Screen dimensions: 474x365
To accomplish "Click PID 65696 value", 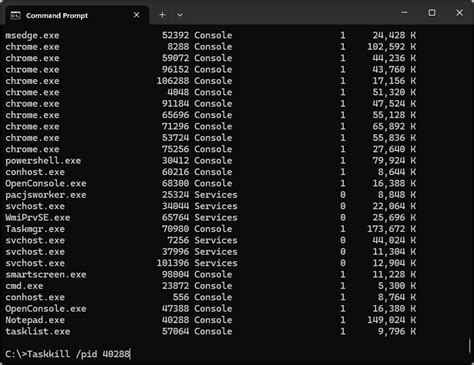I will 175,115.
